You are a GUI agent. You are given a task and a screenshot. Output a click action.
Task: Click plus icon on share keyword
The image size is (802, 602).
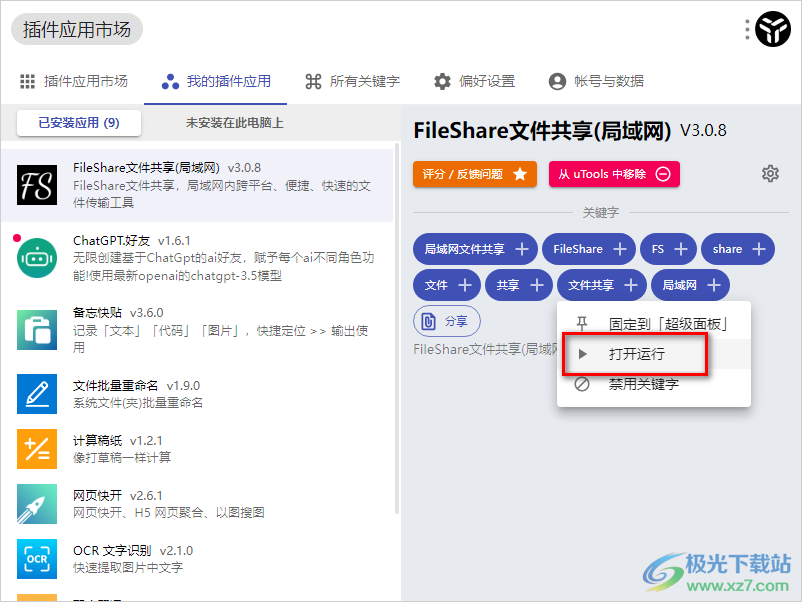tap(759, 249)
